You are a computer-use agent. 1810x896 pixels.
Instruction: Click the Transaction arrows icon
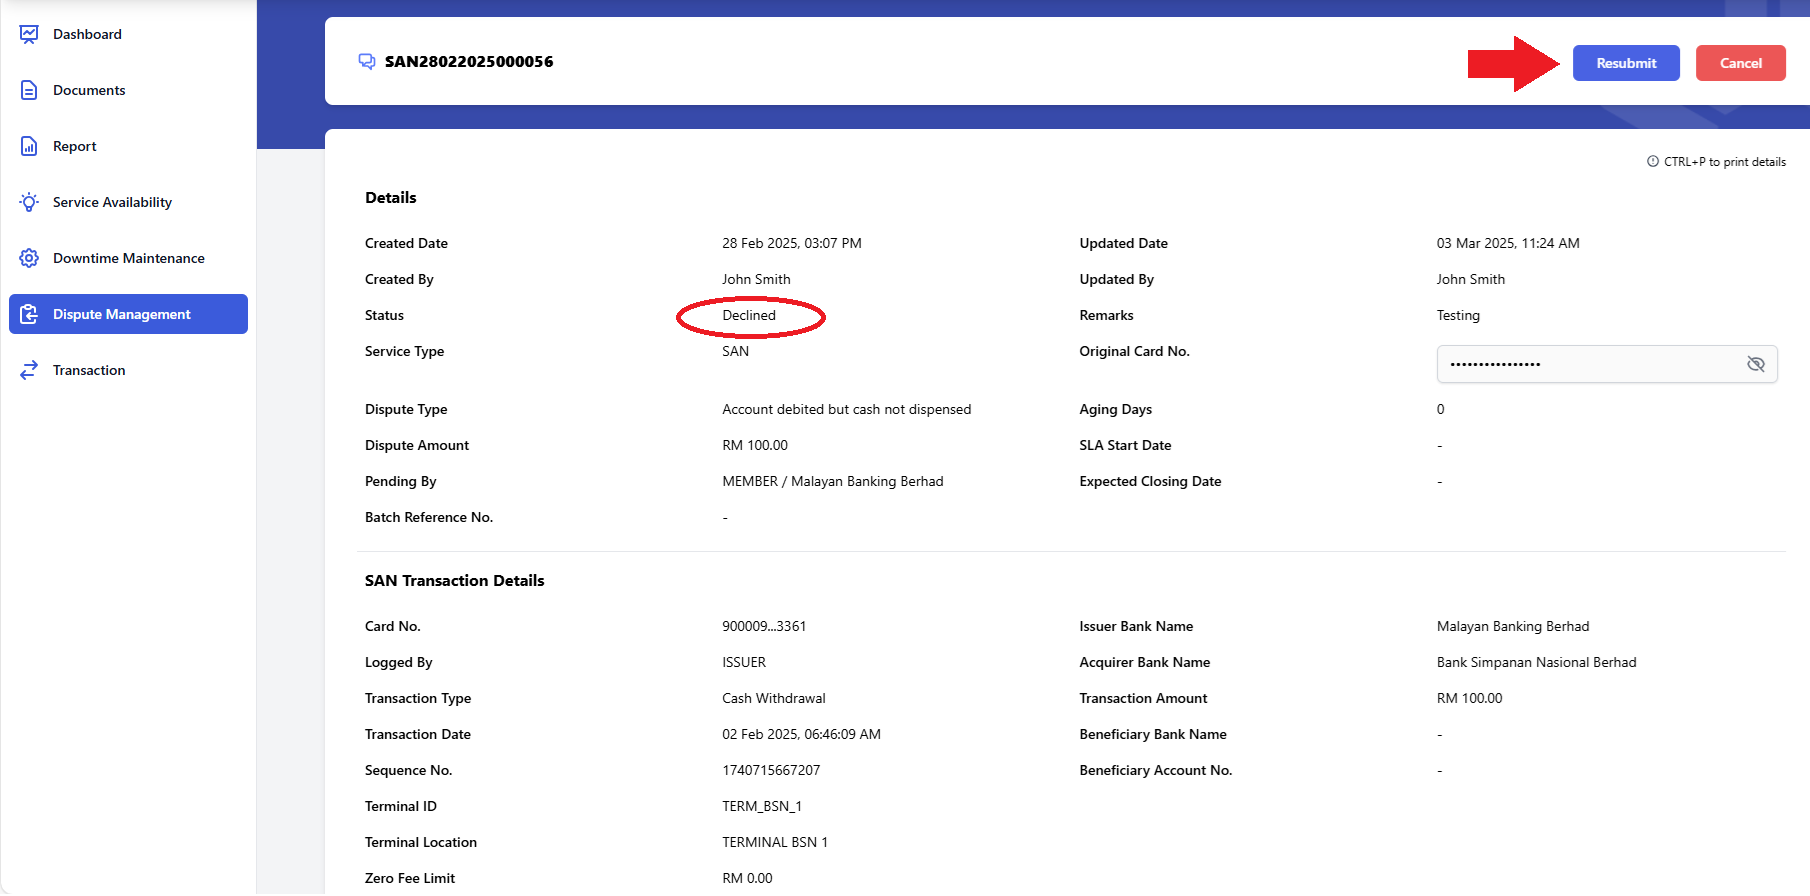(29, 370)
